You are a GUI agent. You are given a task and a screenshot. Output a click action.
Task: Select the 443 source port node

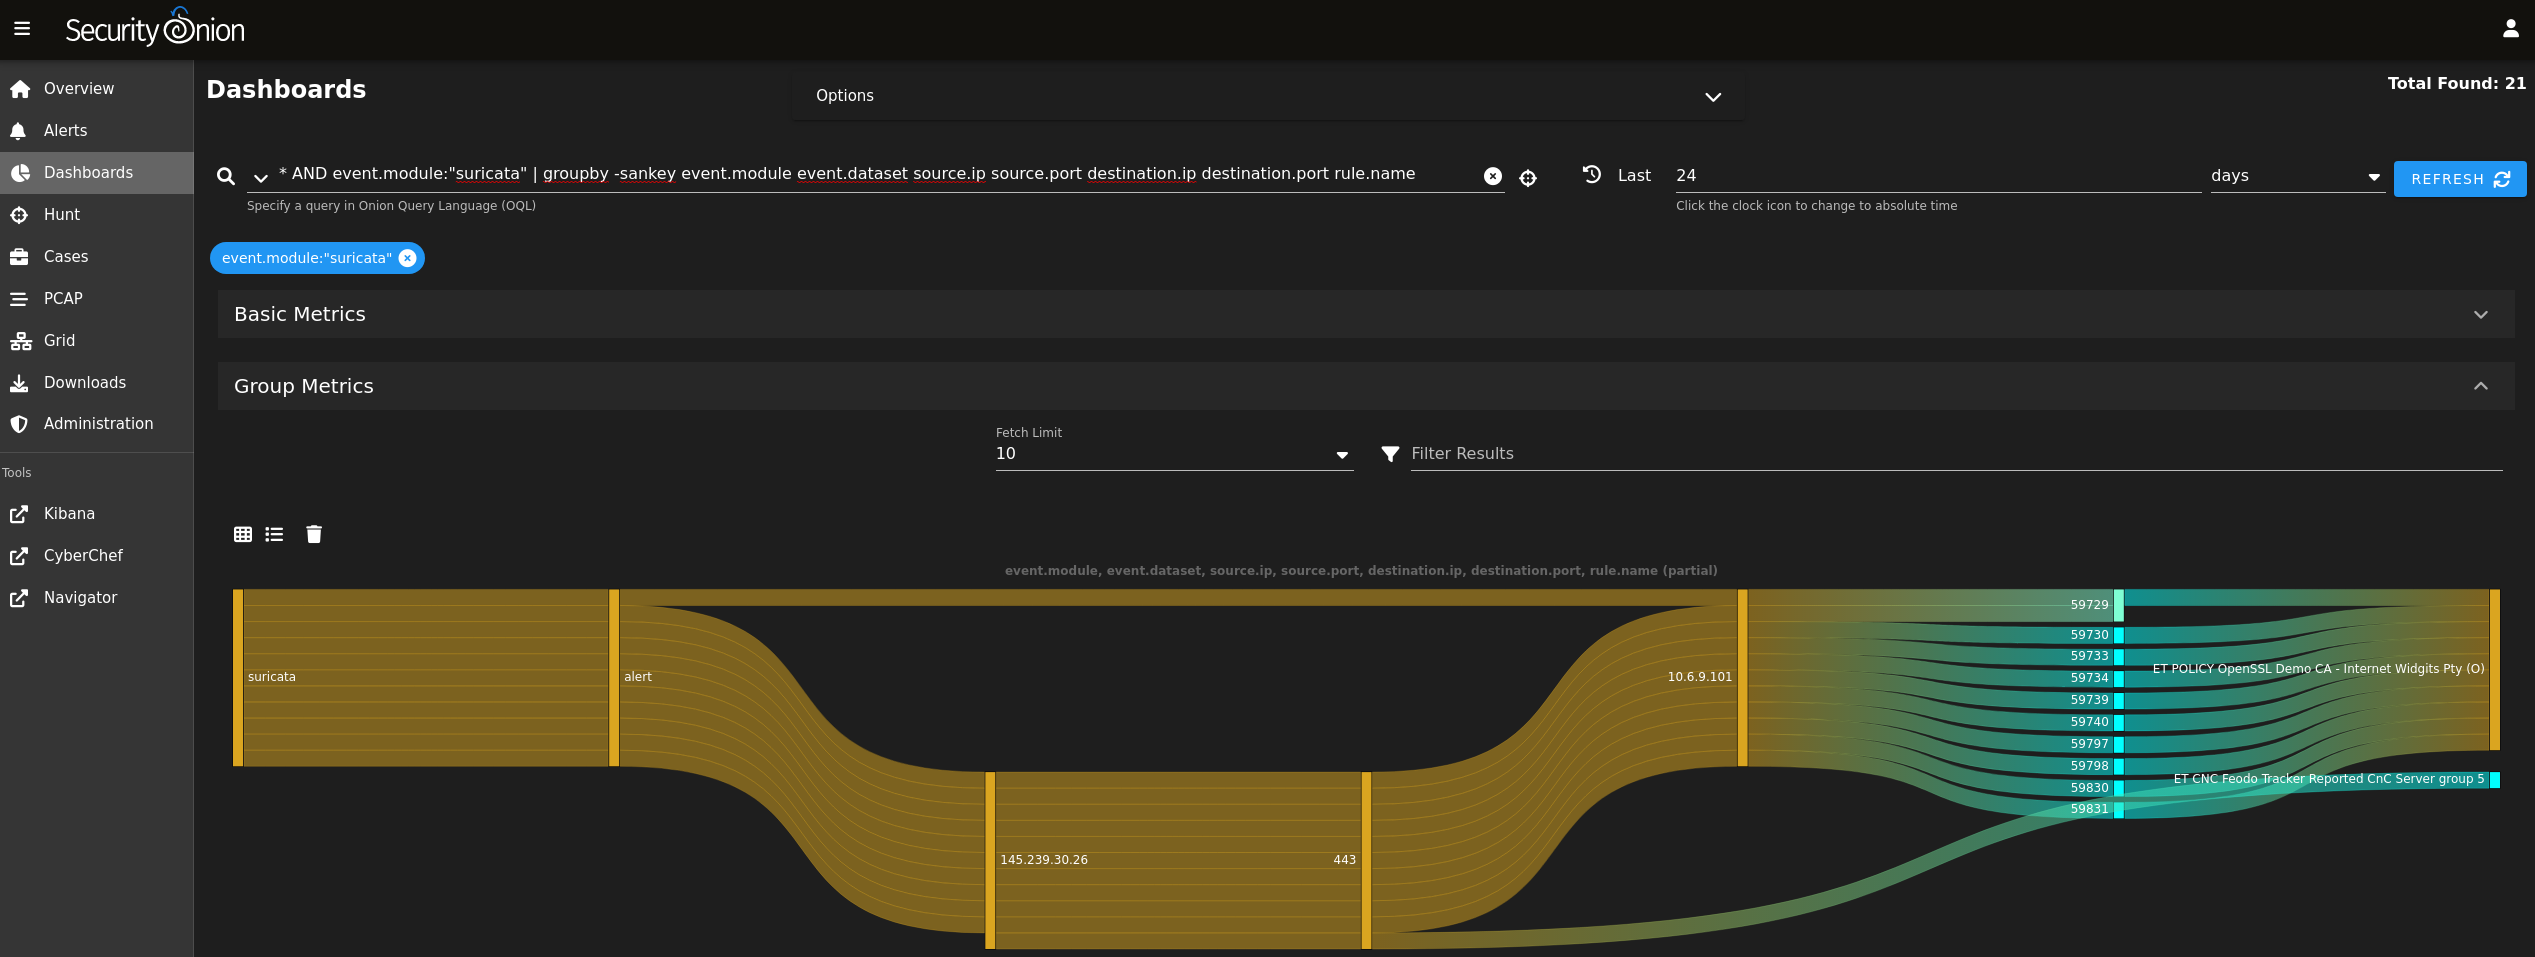(1366, 860)
